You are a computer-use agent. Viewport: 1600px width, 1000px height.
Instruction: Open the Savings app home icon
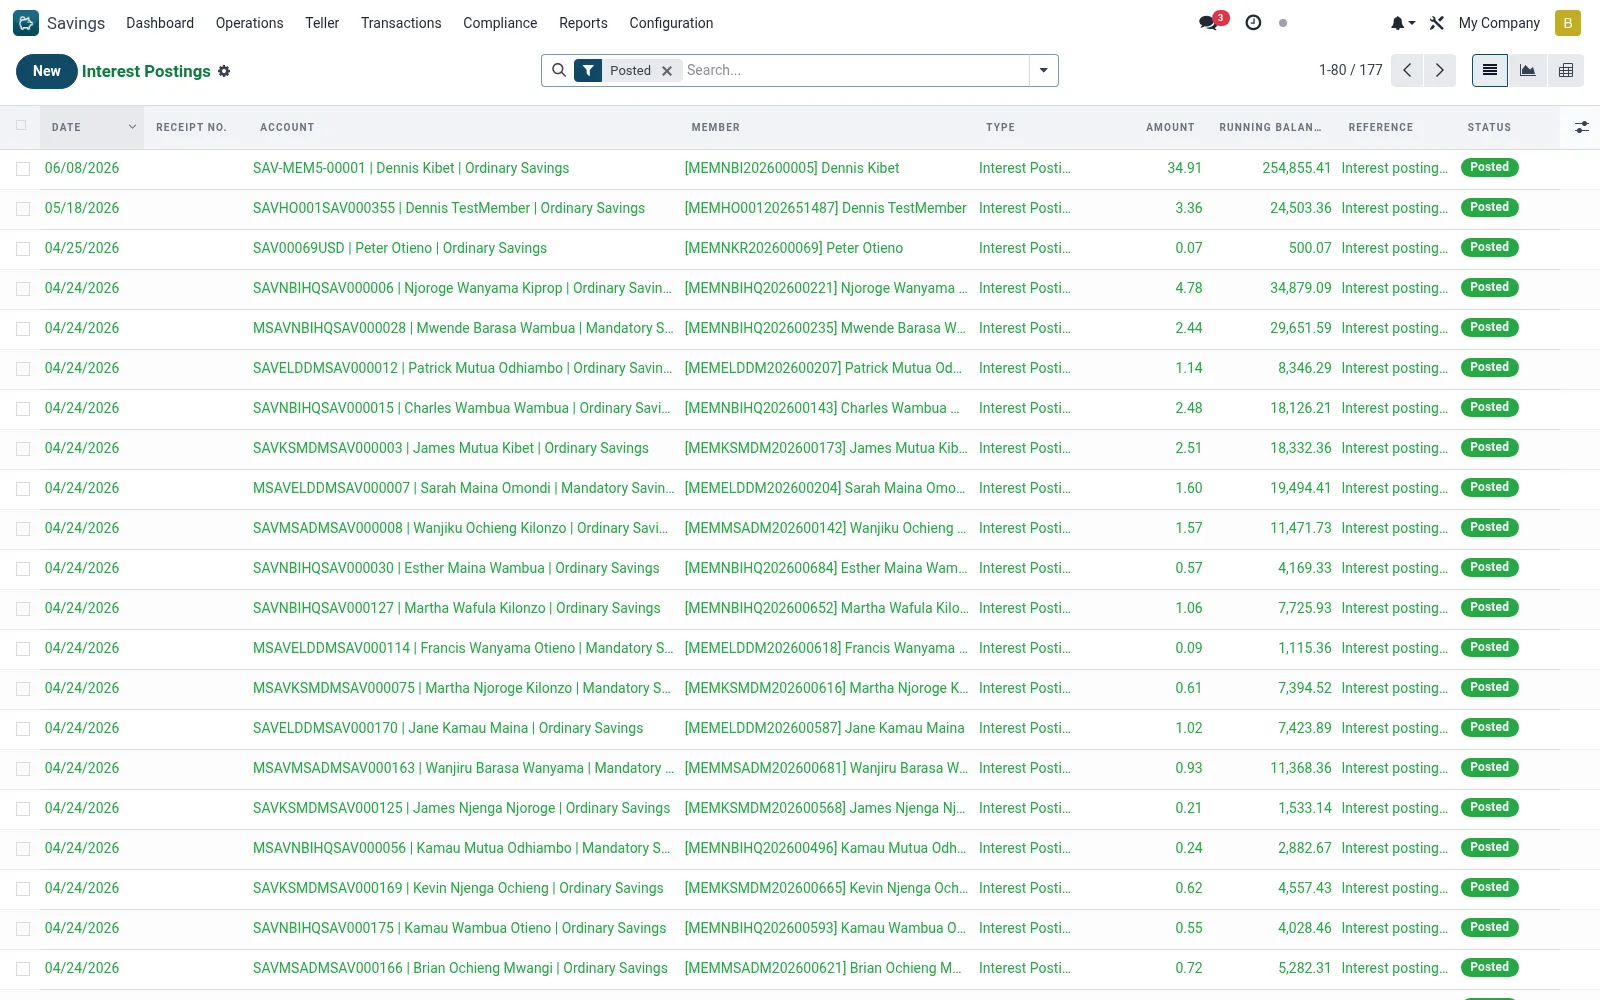(26, 23)
